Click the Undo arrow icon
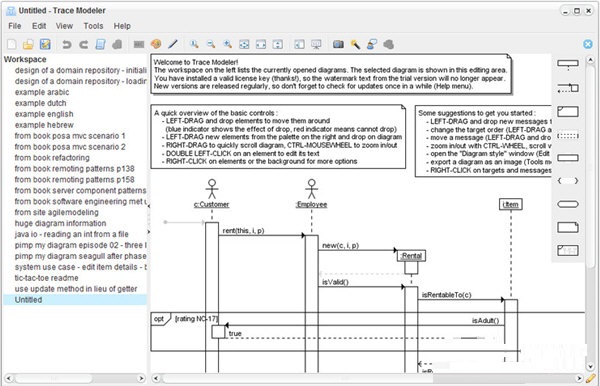 point(67,44)
